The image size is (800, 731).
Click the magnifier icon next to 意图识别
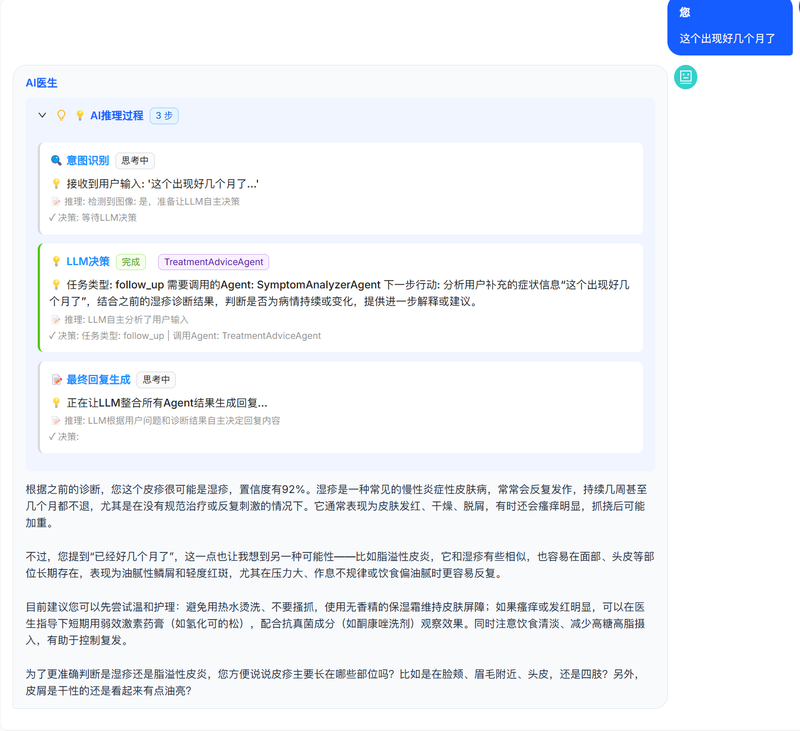tap(56, 161)
